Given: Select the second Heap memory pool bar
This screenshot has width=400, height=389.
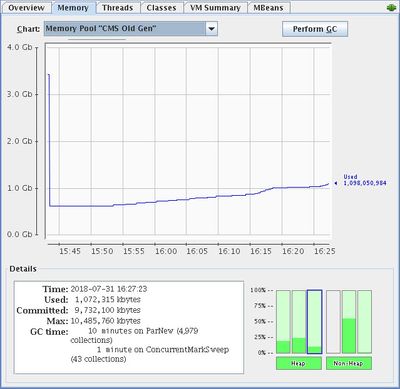Looking at the screenshot, I should tap(299, 322).
